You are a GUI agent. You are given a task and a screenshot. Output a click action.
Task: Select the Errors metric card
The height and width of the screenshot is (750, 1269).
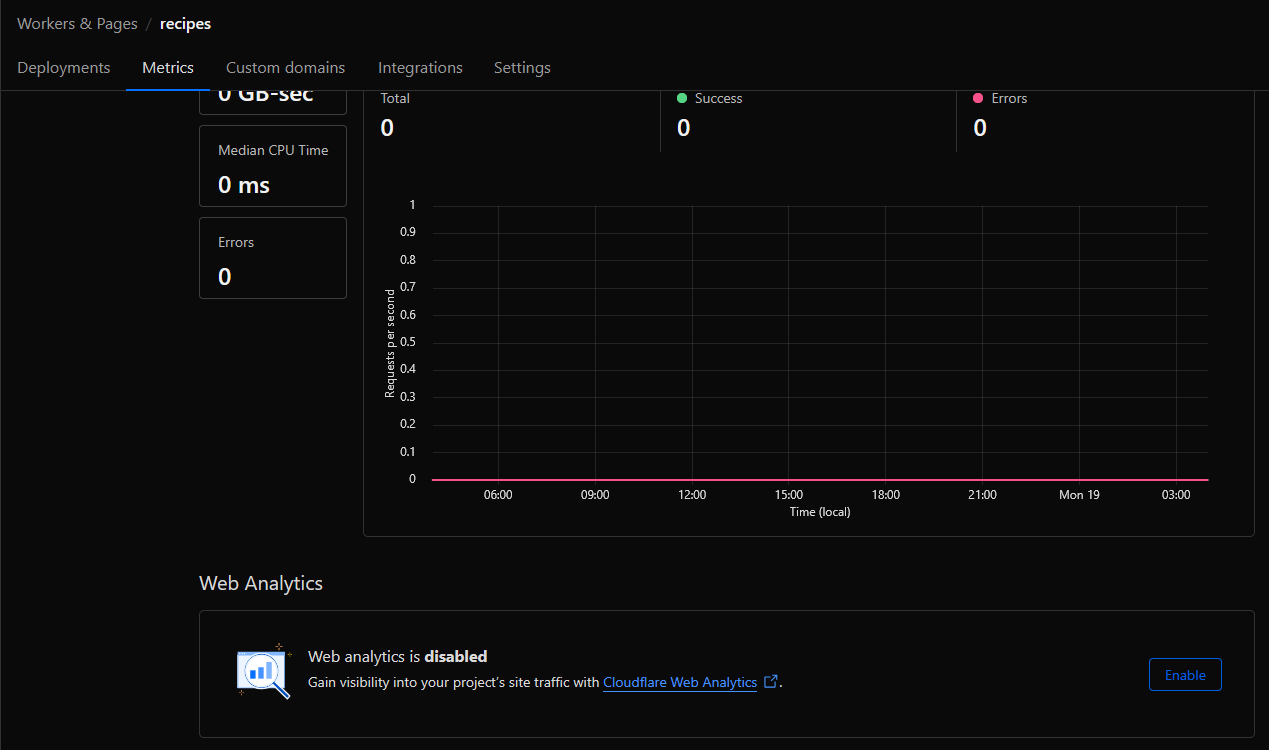(273, 258)
